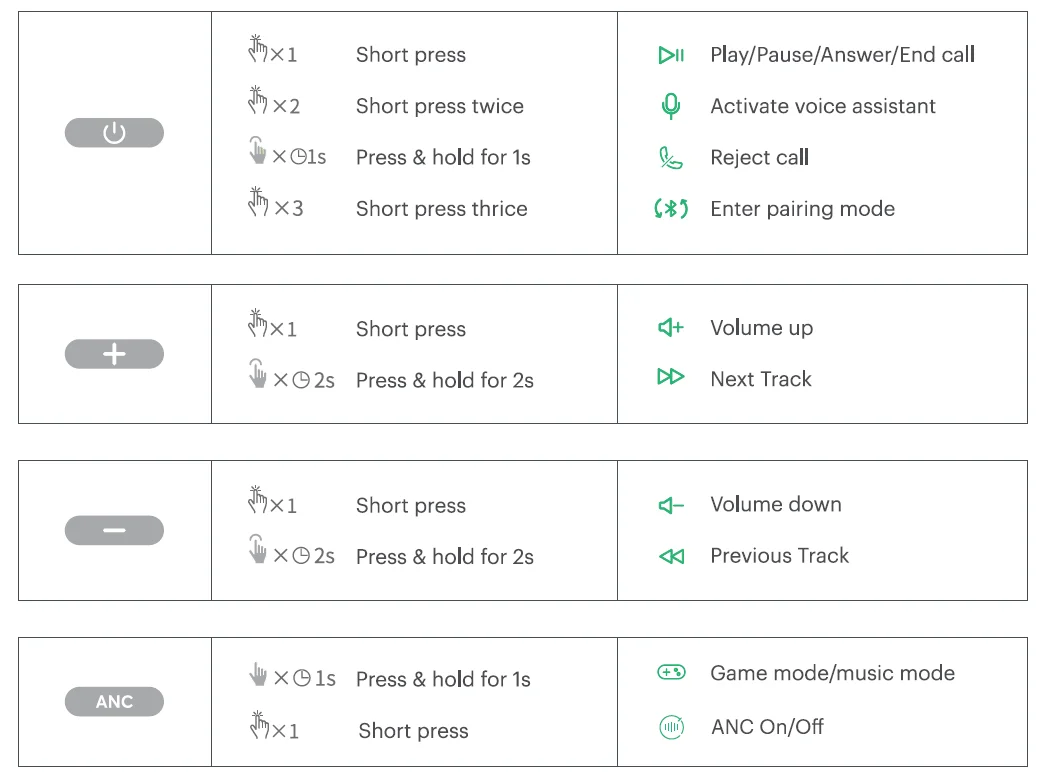1039x772 pixels.
Task: Click the Game mode controller icon
Action: (x=671, y=673)
